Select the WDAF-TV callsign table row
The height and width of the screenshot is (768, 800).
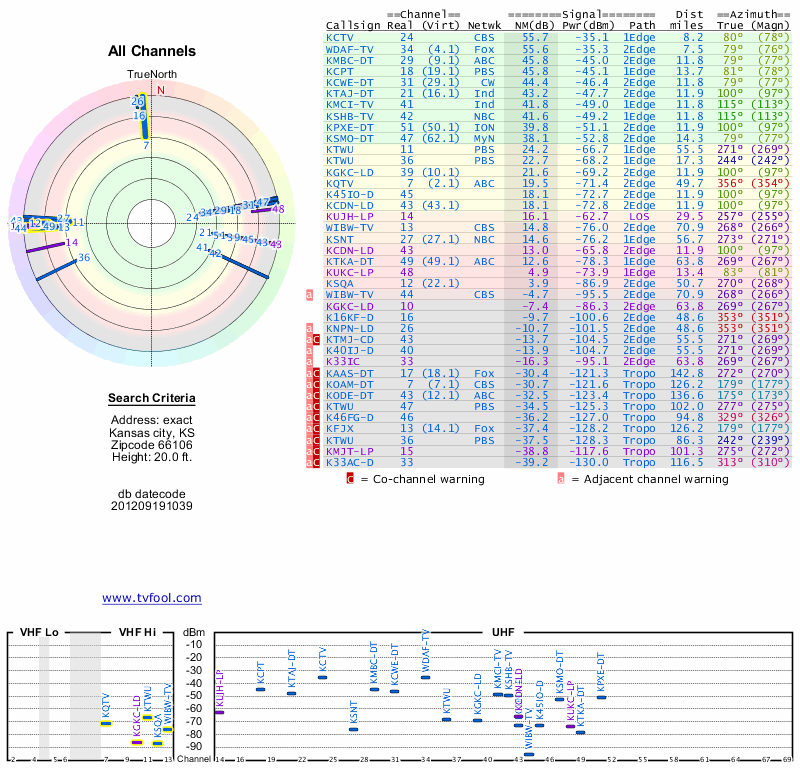347,48
